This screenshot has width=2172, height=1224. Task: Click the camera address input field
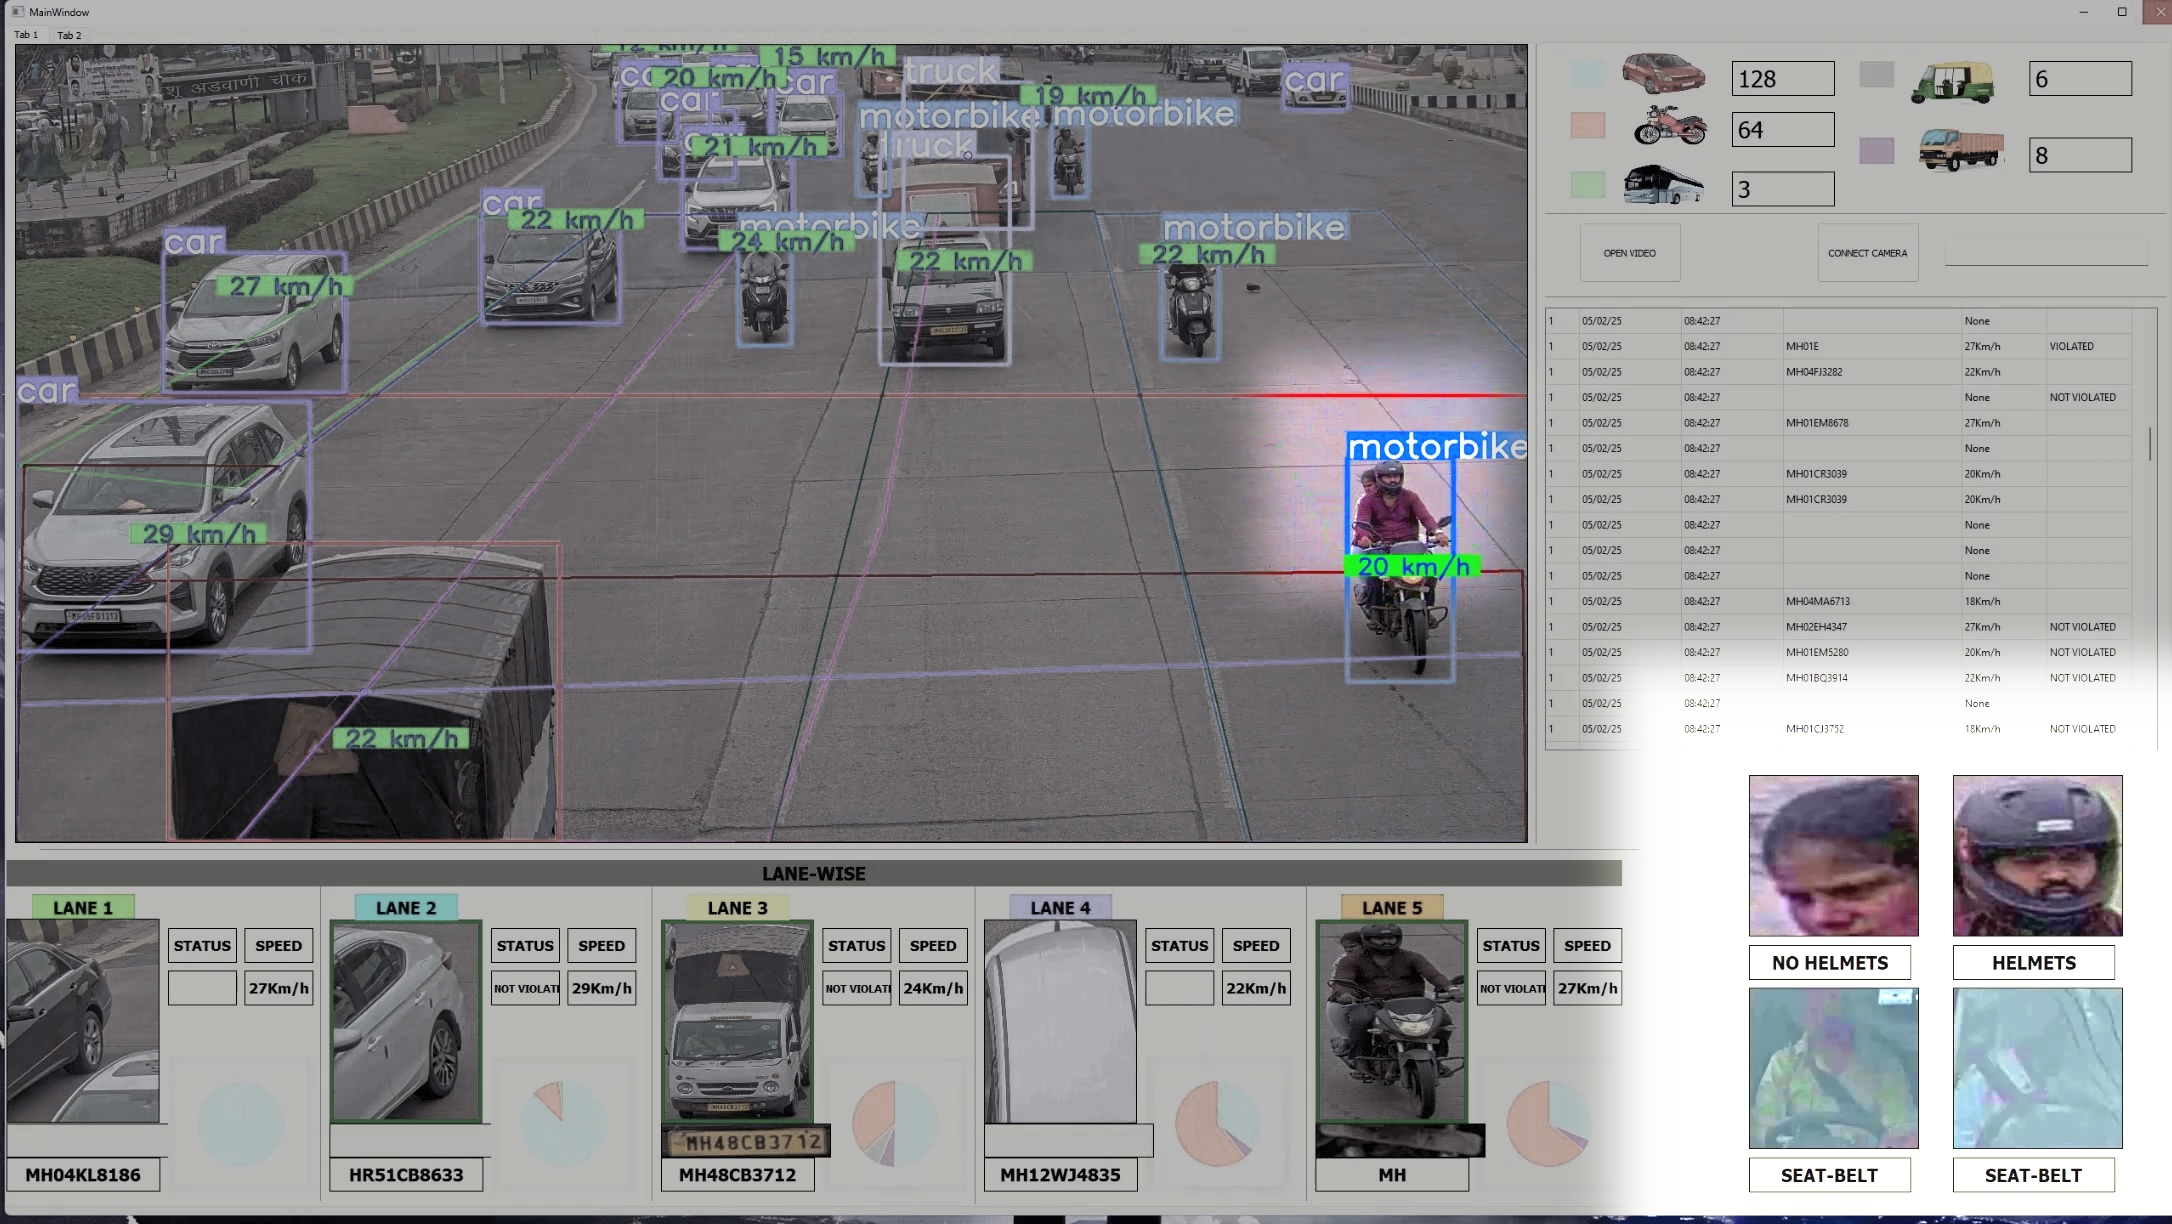click(2045, 253)
